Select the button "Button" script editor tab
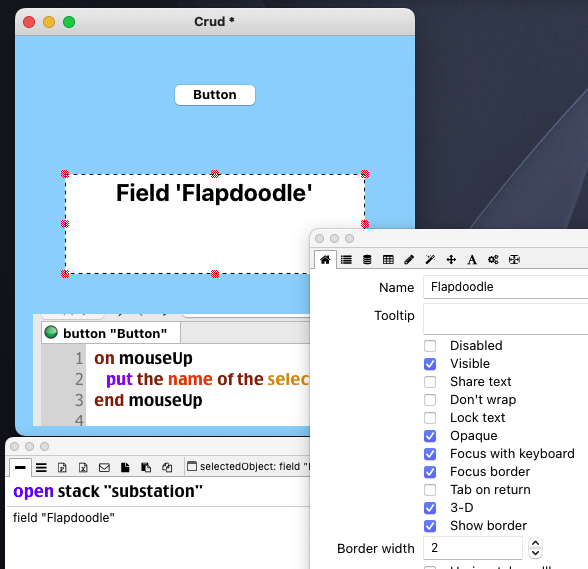This screenshot has height=569, width=588. point(111,333)
